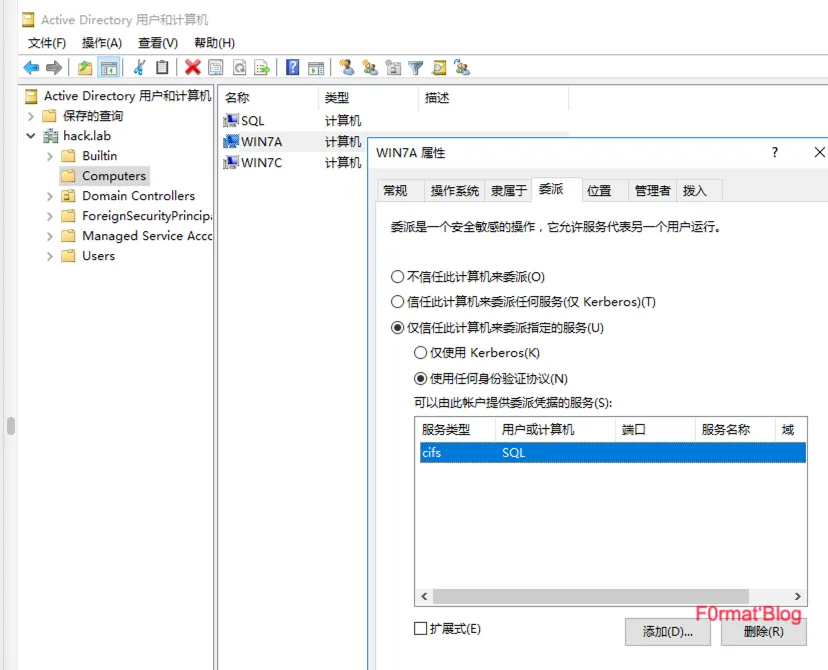
Task: Switch to the 隶属于 tab
Action: 508,191
